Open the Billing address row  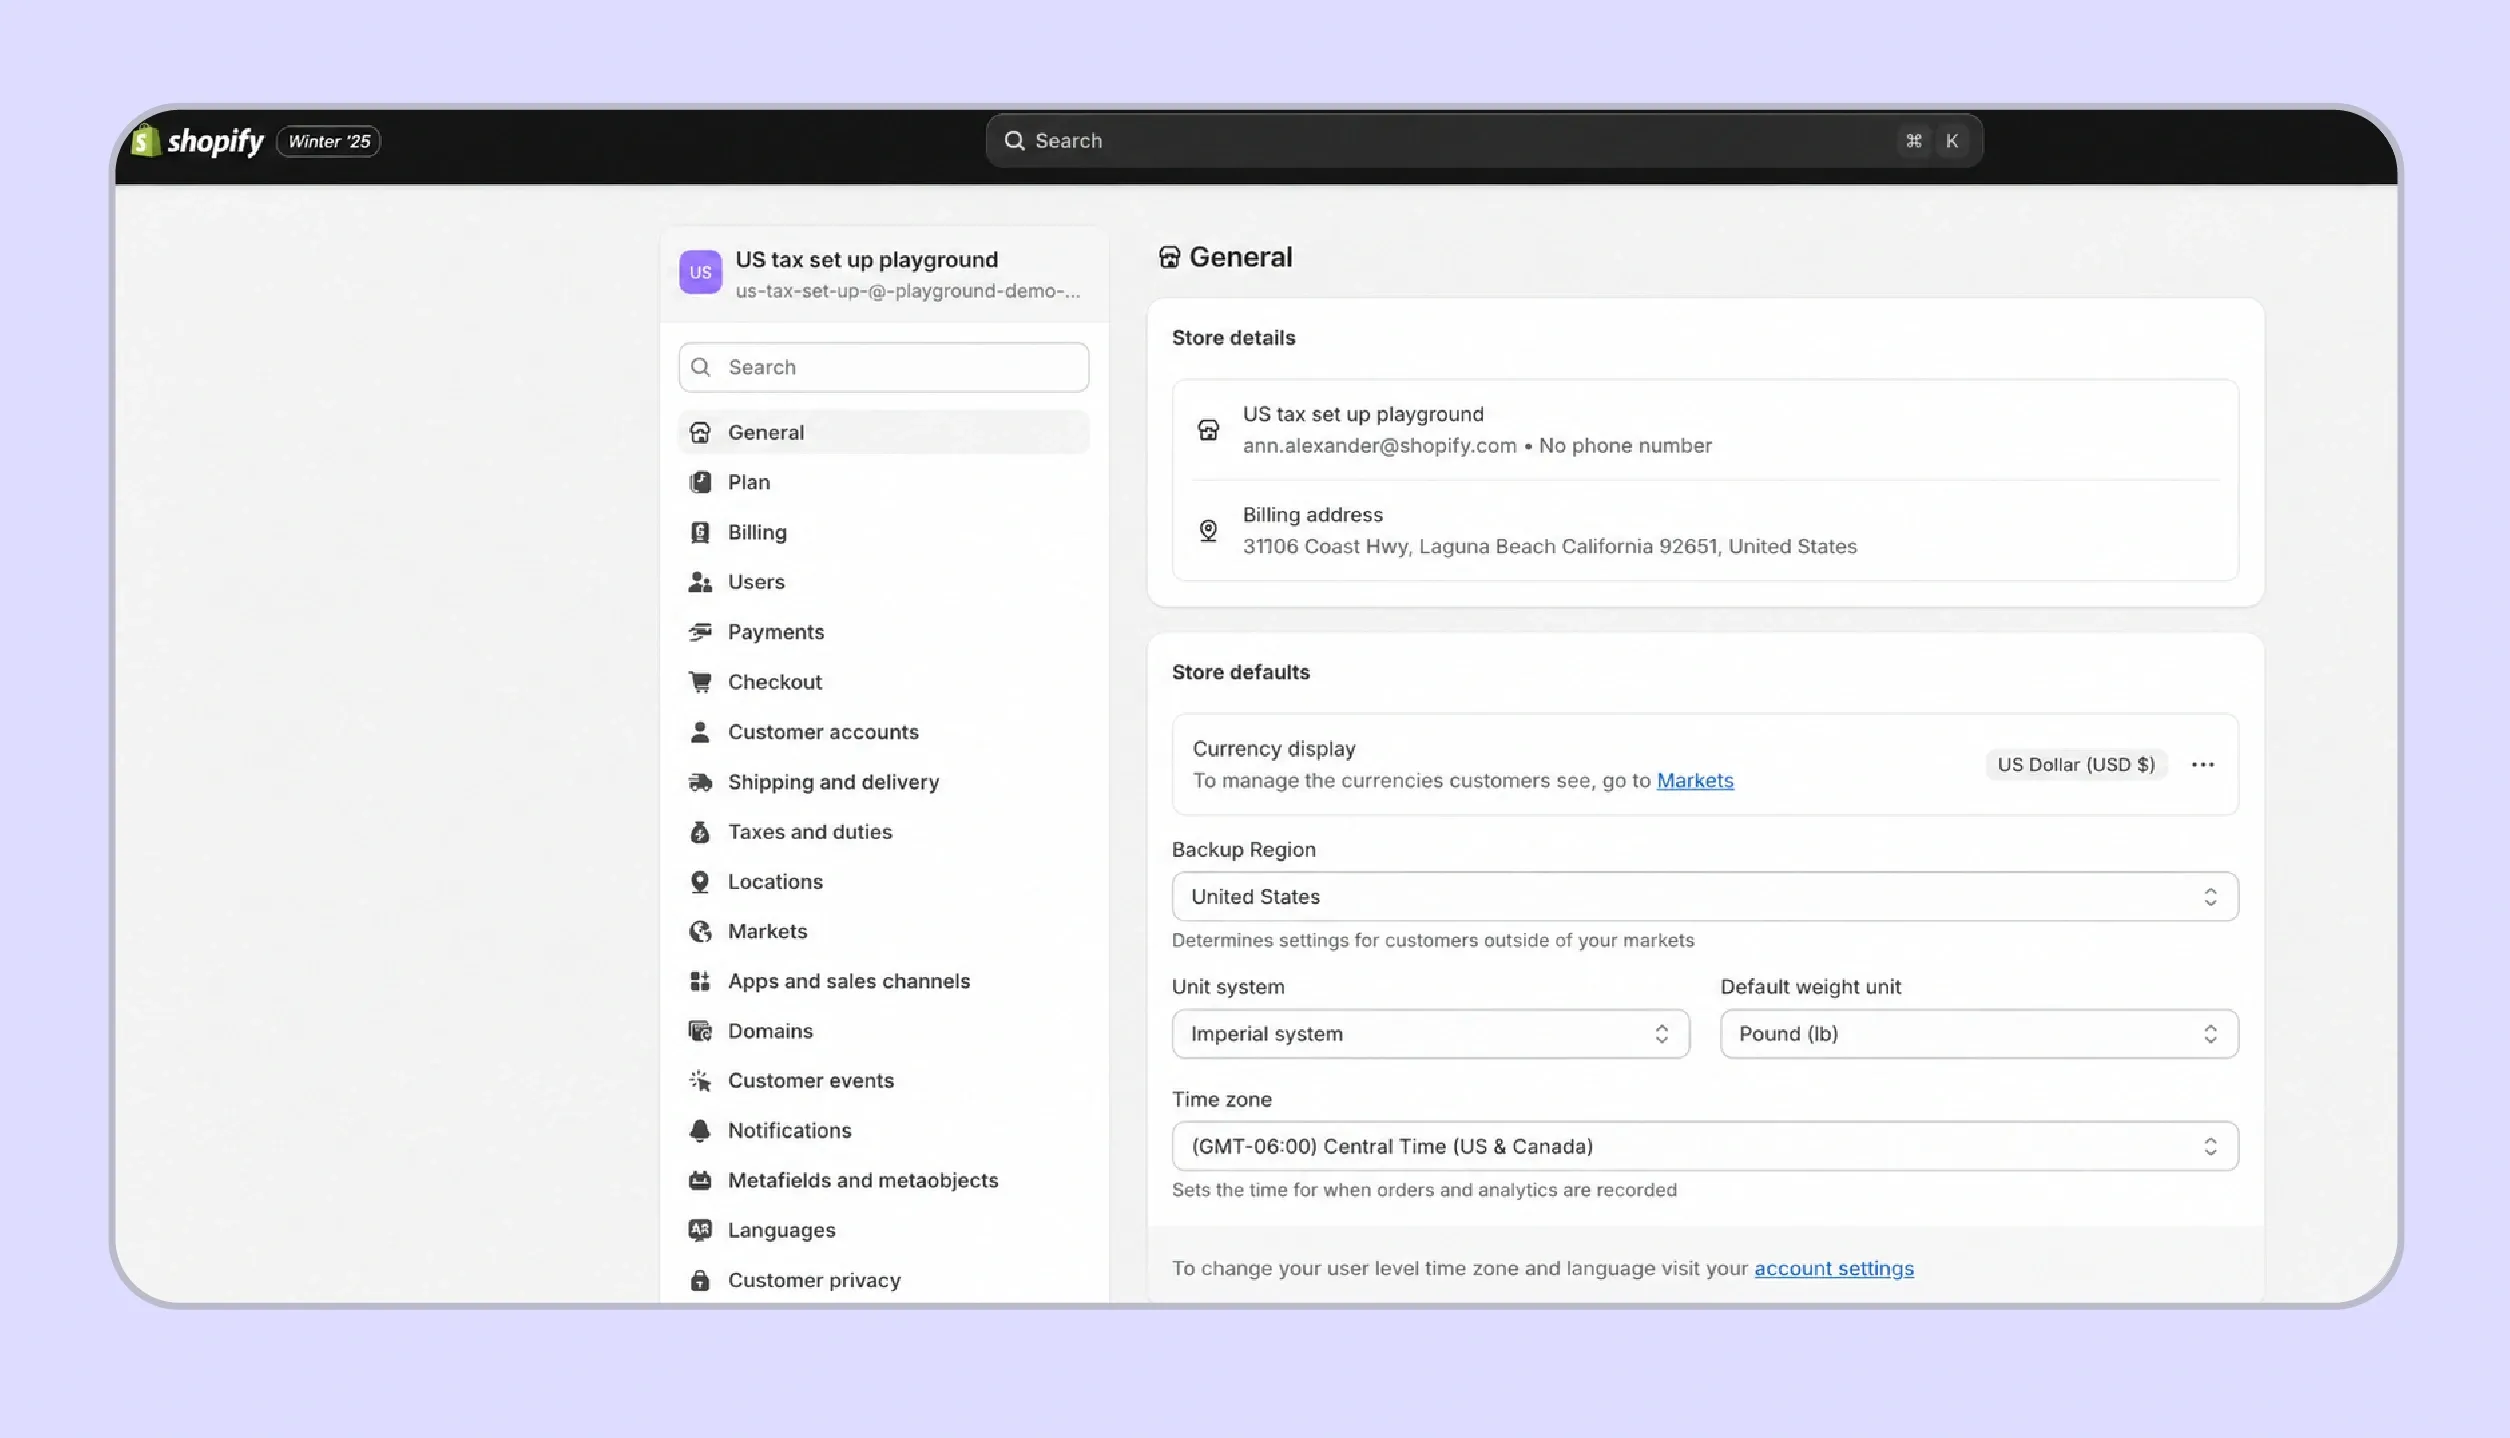pos(1705,531)
